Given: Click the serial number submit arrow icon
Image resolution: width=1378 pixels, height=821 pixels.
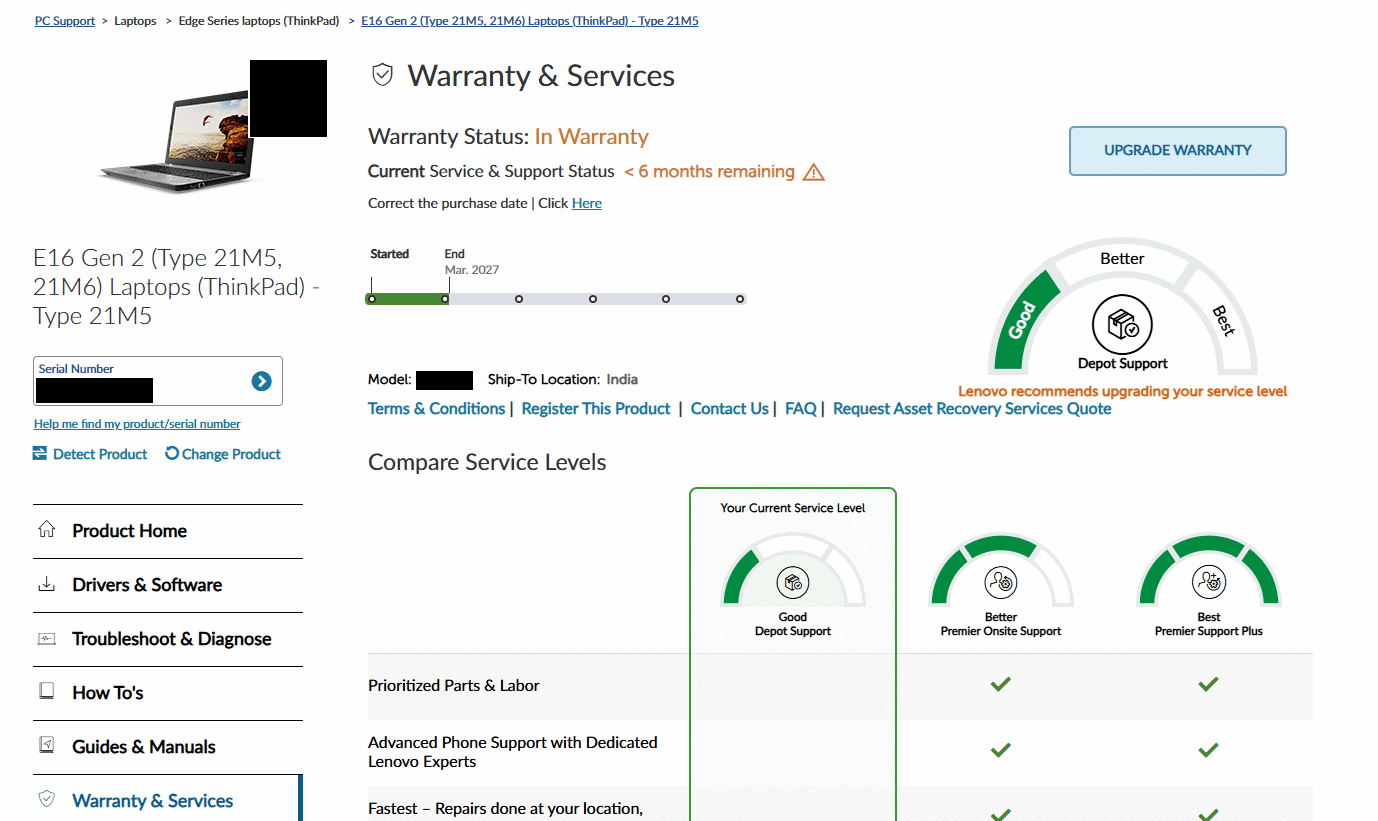Looking at the screenshot, I should (261, 381).
